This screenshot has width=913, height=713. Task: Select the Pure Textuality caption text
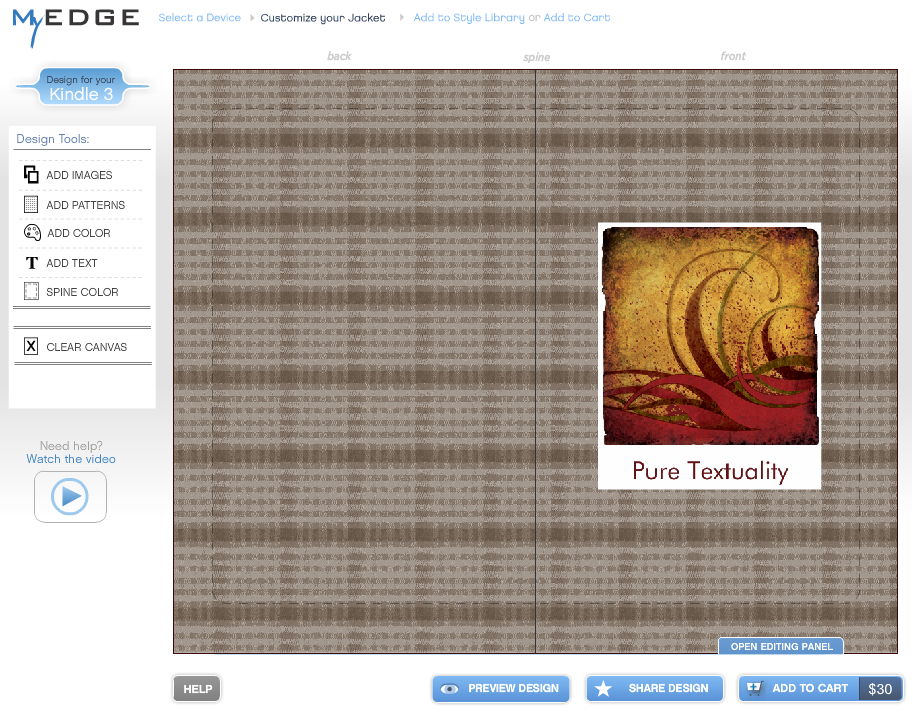(x=710, y=470)
